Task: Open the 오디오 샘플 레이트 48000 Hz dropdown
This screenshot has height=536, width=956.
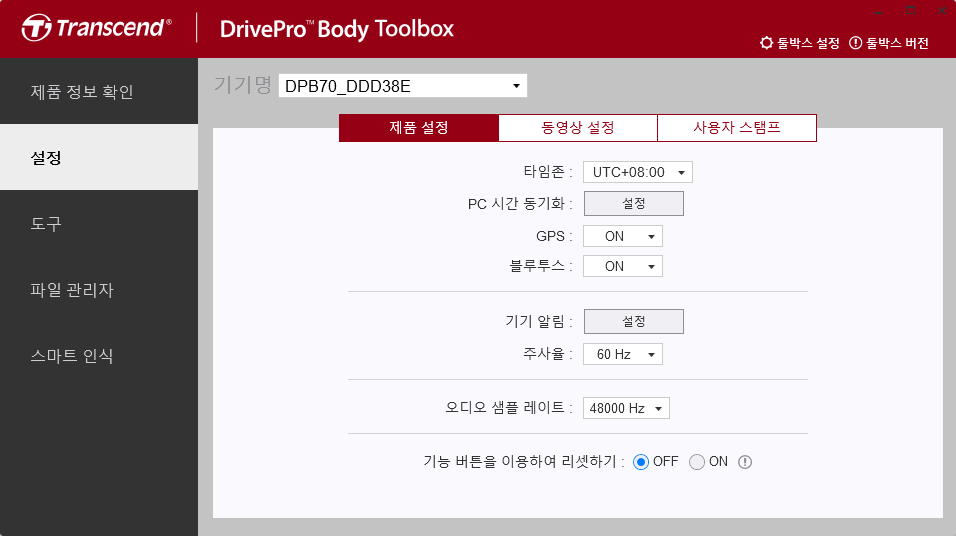Action: pyautogui.click(x=626, y=408)
